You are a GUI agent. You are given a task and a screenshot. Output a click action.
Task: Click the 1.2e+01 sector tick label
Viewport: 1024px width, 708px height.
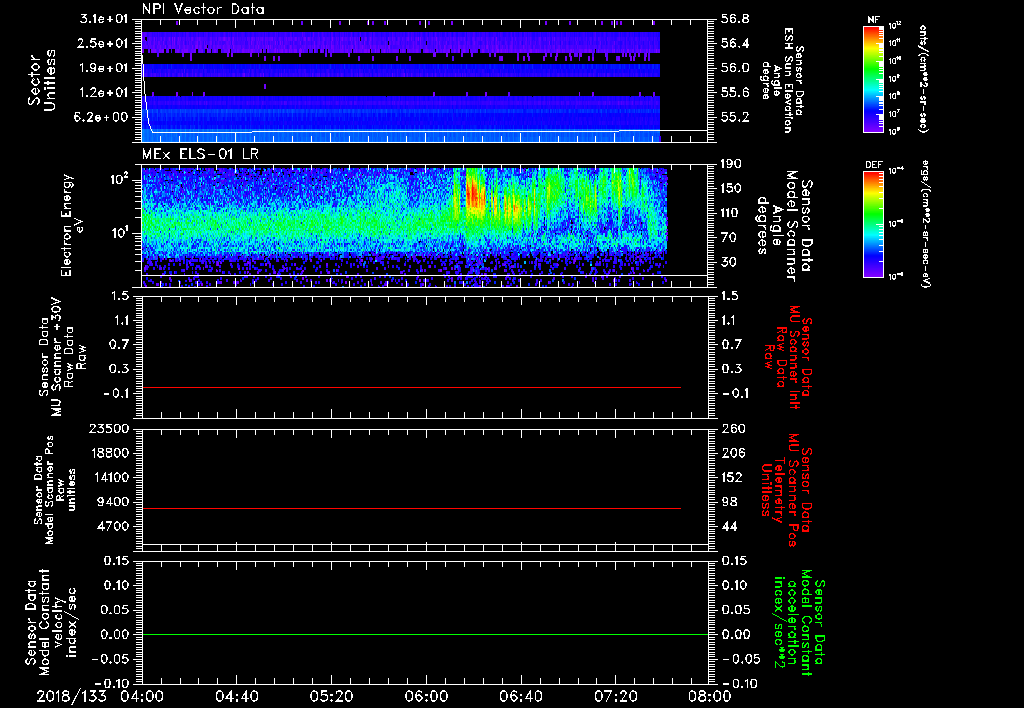pos(104,92)
